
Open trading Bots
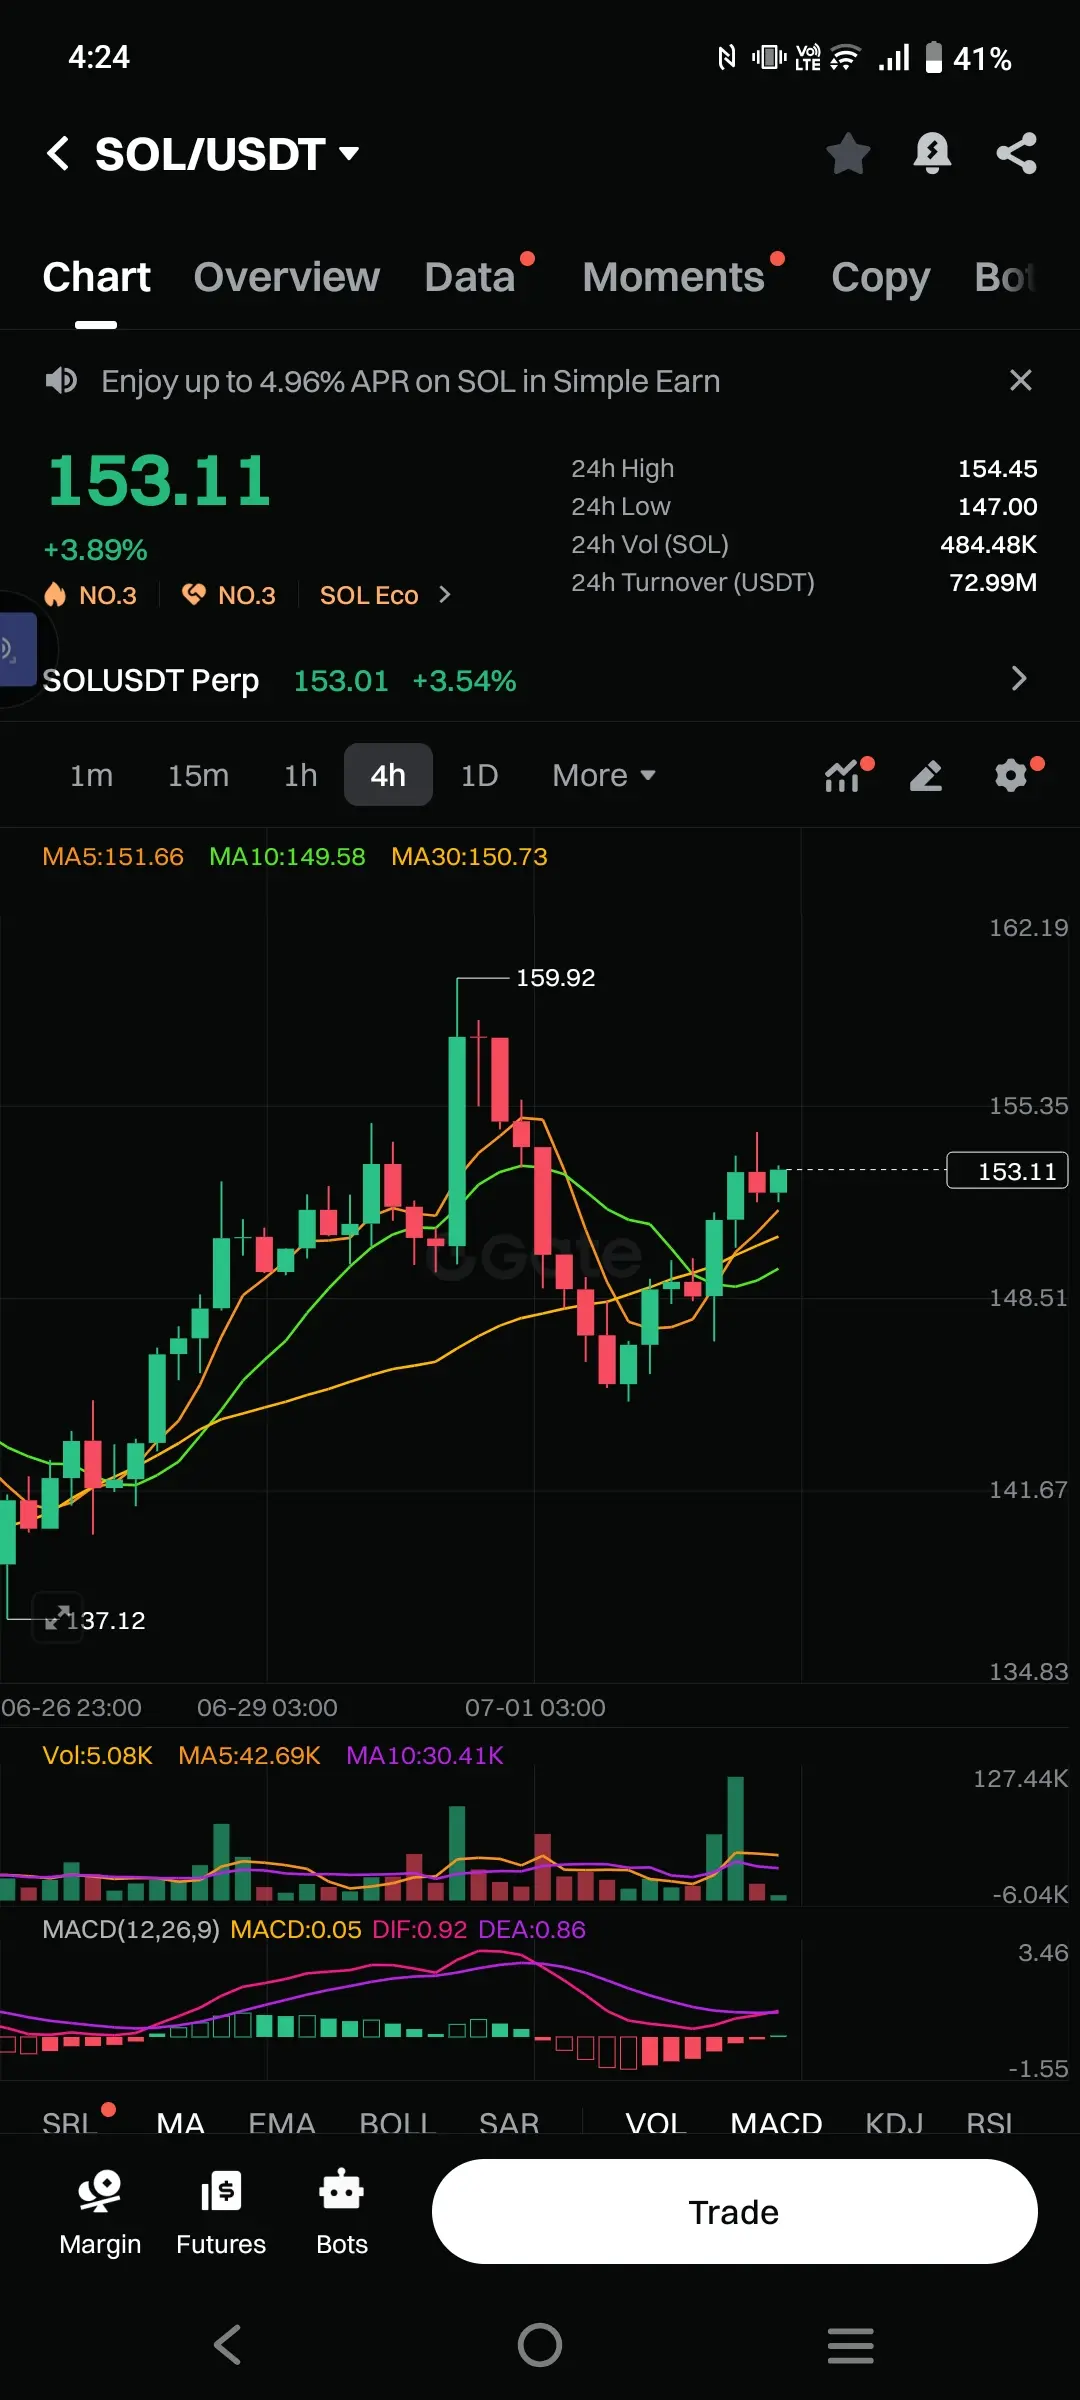tap(342, 2212)
